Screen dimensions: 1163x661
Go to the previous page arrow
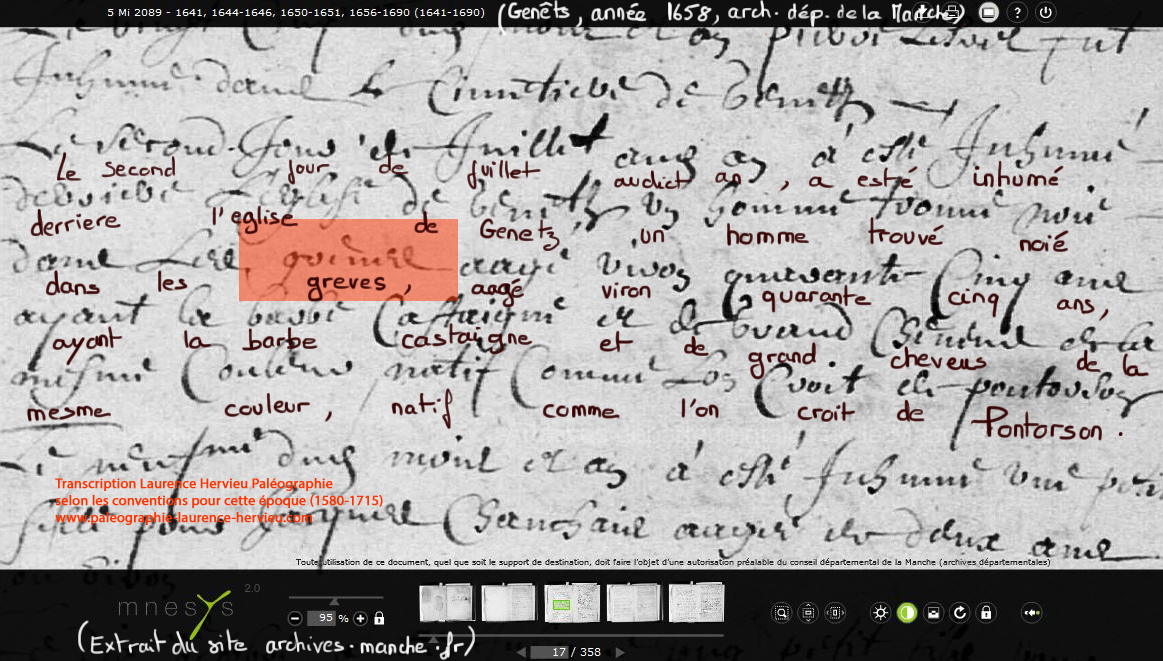click(521, 652)
